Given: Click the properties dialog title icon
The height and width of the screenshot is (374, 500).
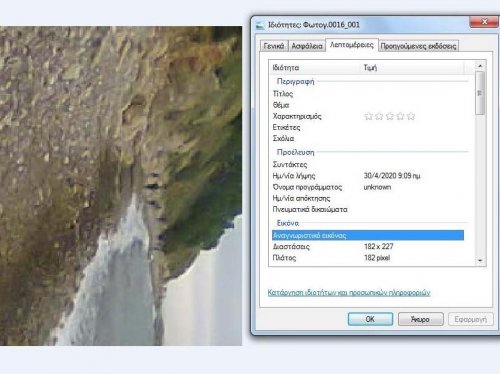Looking at the screenshot, I should [x=260, y=25].
